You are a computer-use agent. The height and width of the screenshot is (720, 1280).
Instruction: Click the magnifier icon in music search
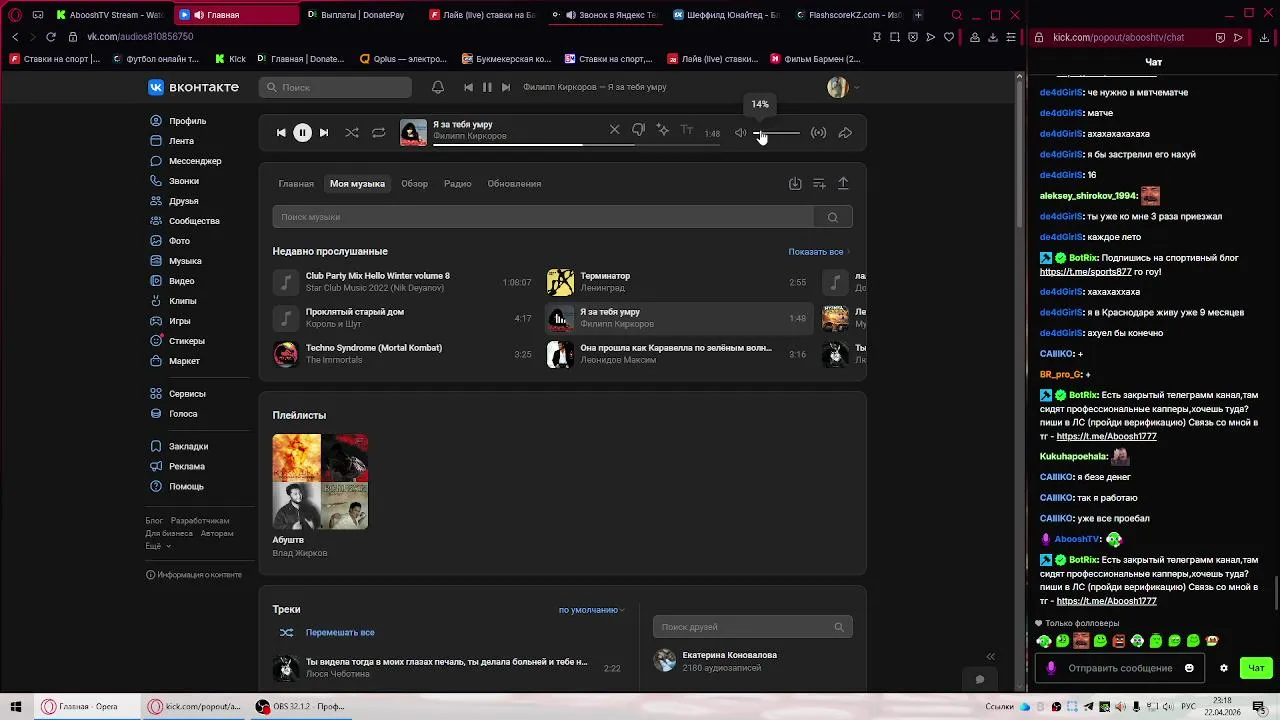(832, 217)
